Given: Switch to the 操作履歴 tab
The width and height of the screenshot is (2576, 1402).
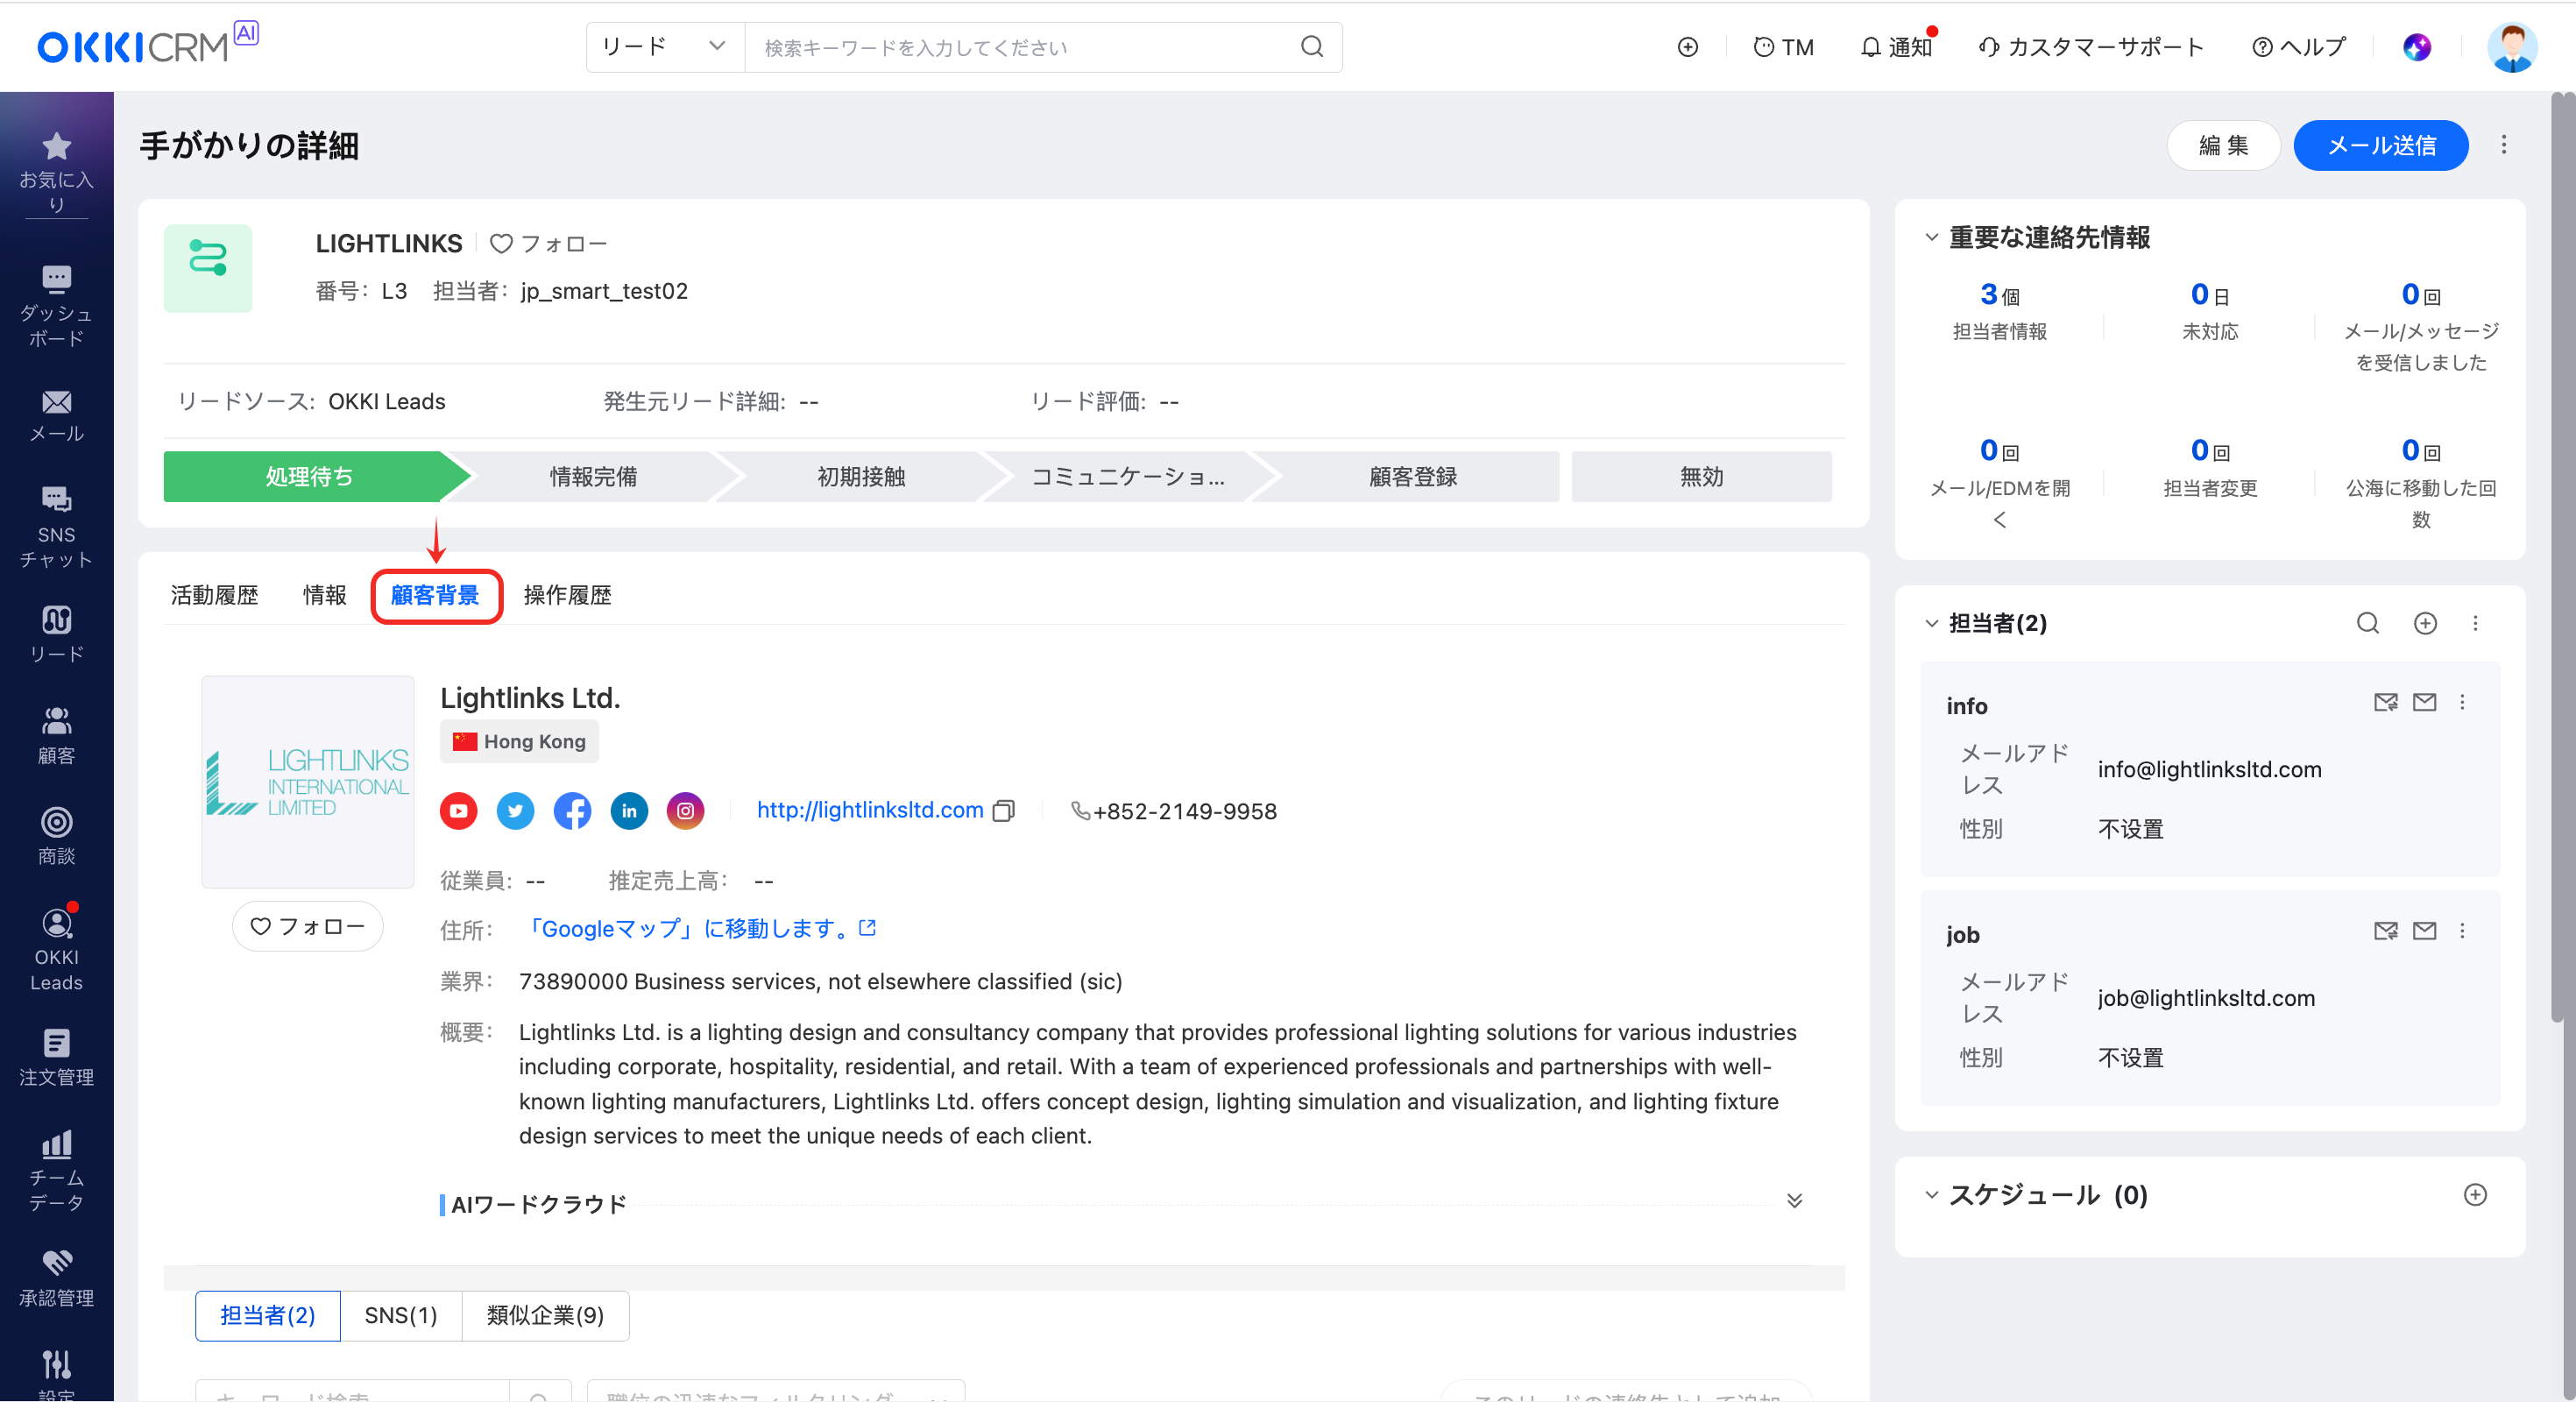Looking at the screenshot, I should pos(567,595).
